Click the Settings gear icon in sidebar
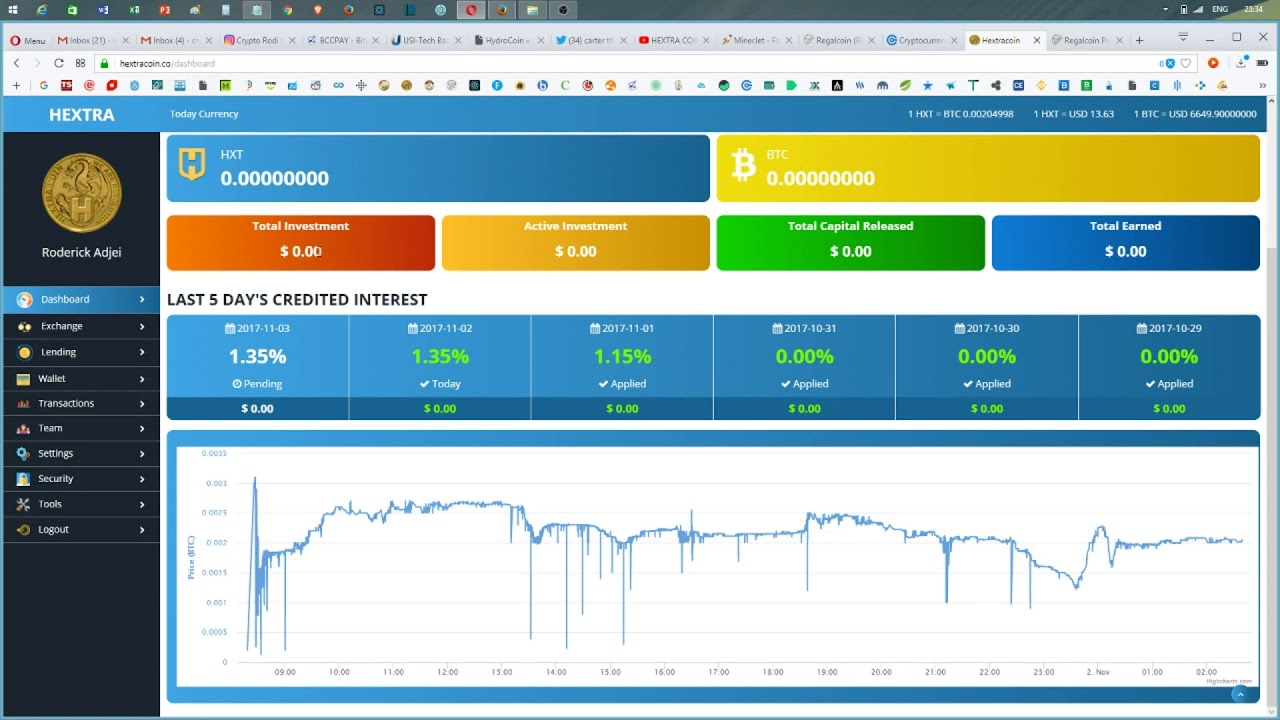1280x720 pixels. tap(24, 454)
